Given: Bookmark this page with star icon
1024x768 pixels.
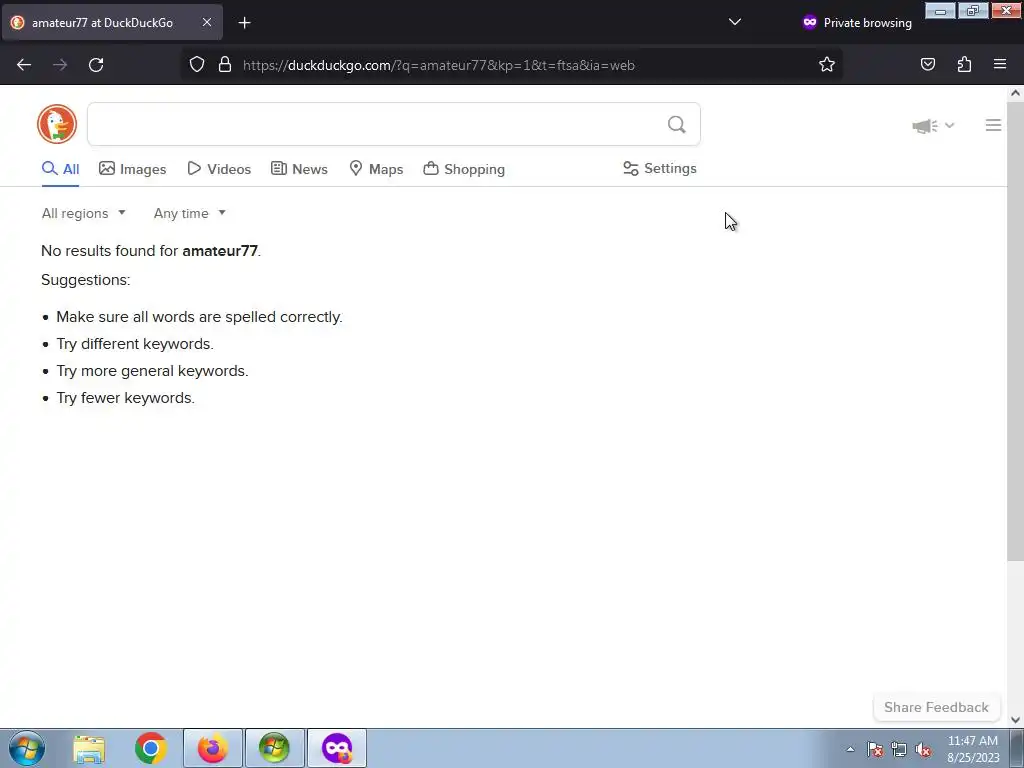Looking at the screenshot, I should pyautogui.click(x=827, y=65).
